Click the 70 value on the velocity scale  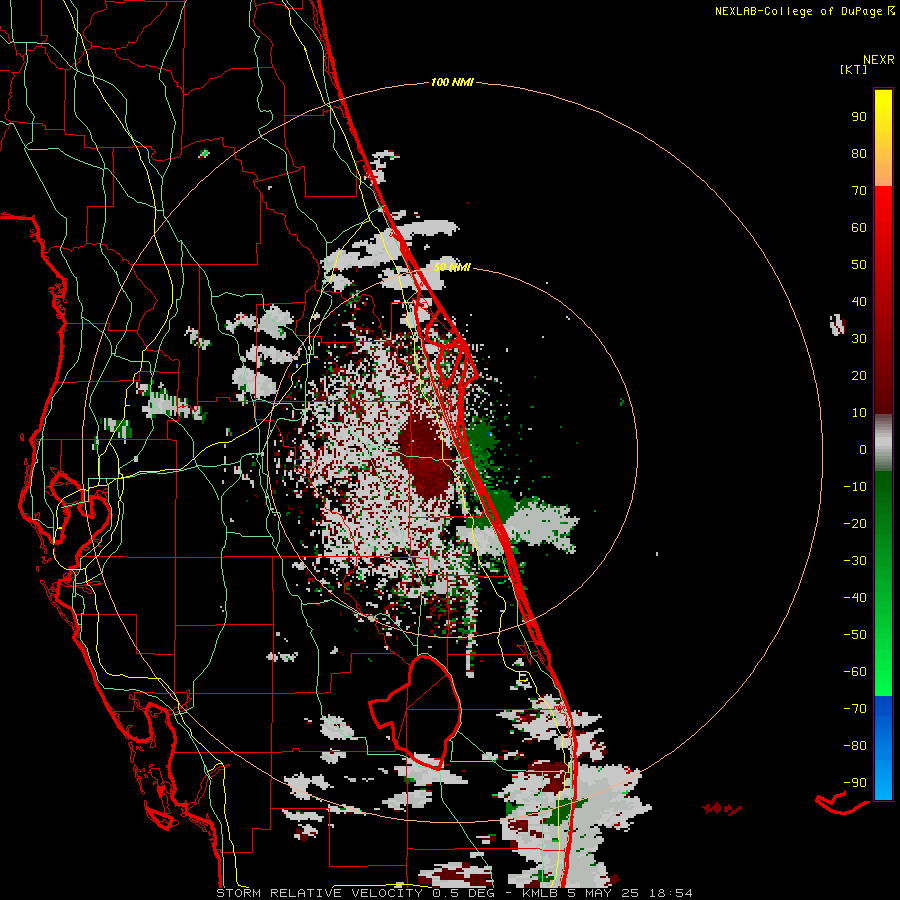tap(859, 191)
